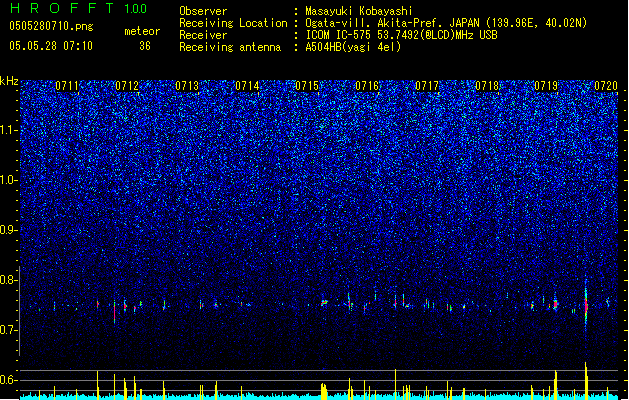
Task: Click the 0713 time marker
Action: [187, 86]
